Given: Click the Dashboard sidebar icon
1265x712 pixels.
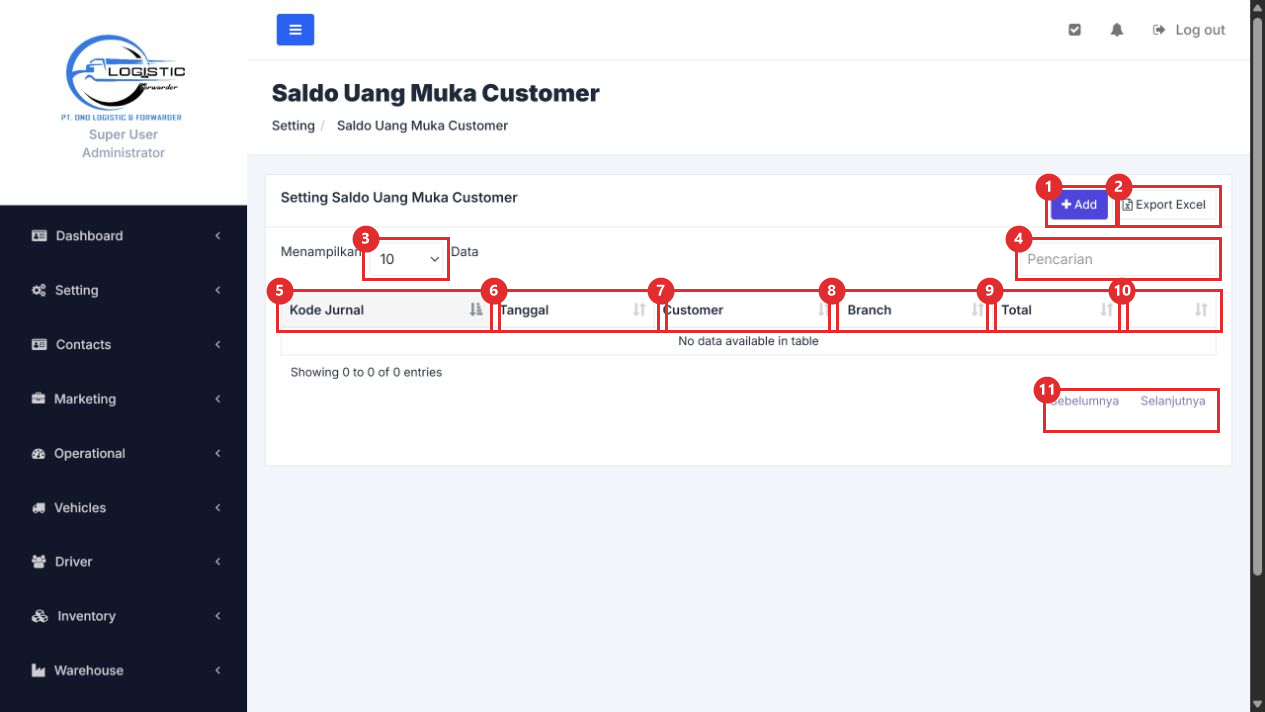Looking at the screenshot, I should tap(39, 236).
